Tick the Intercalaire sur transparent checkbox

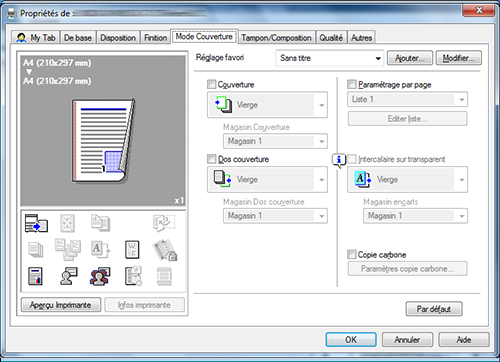(x=351, y=159)
